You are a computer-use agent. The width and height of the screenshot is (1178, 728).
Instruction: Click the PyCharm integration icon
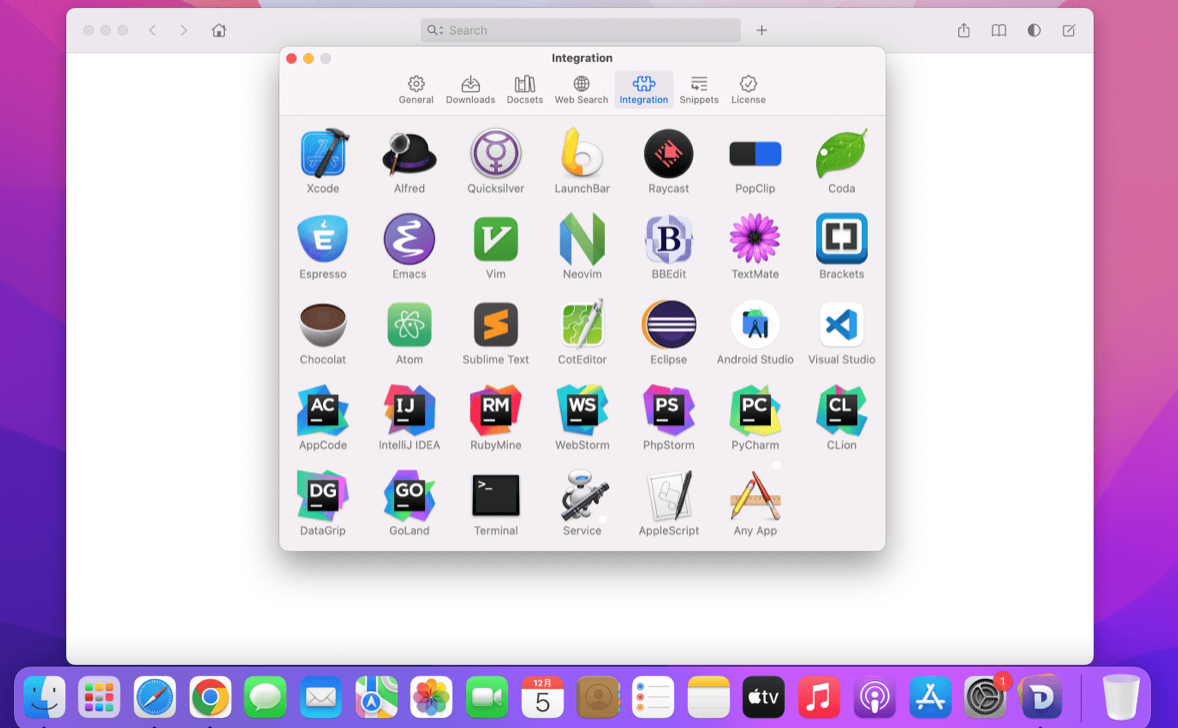pyautogui.click(x=755, y=410)
